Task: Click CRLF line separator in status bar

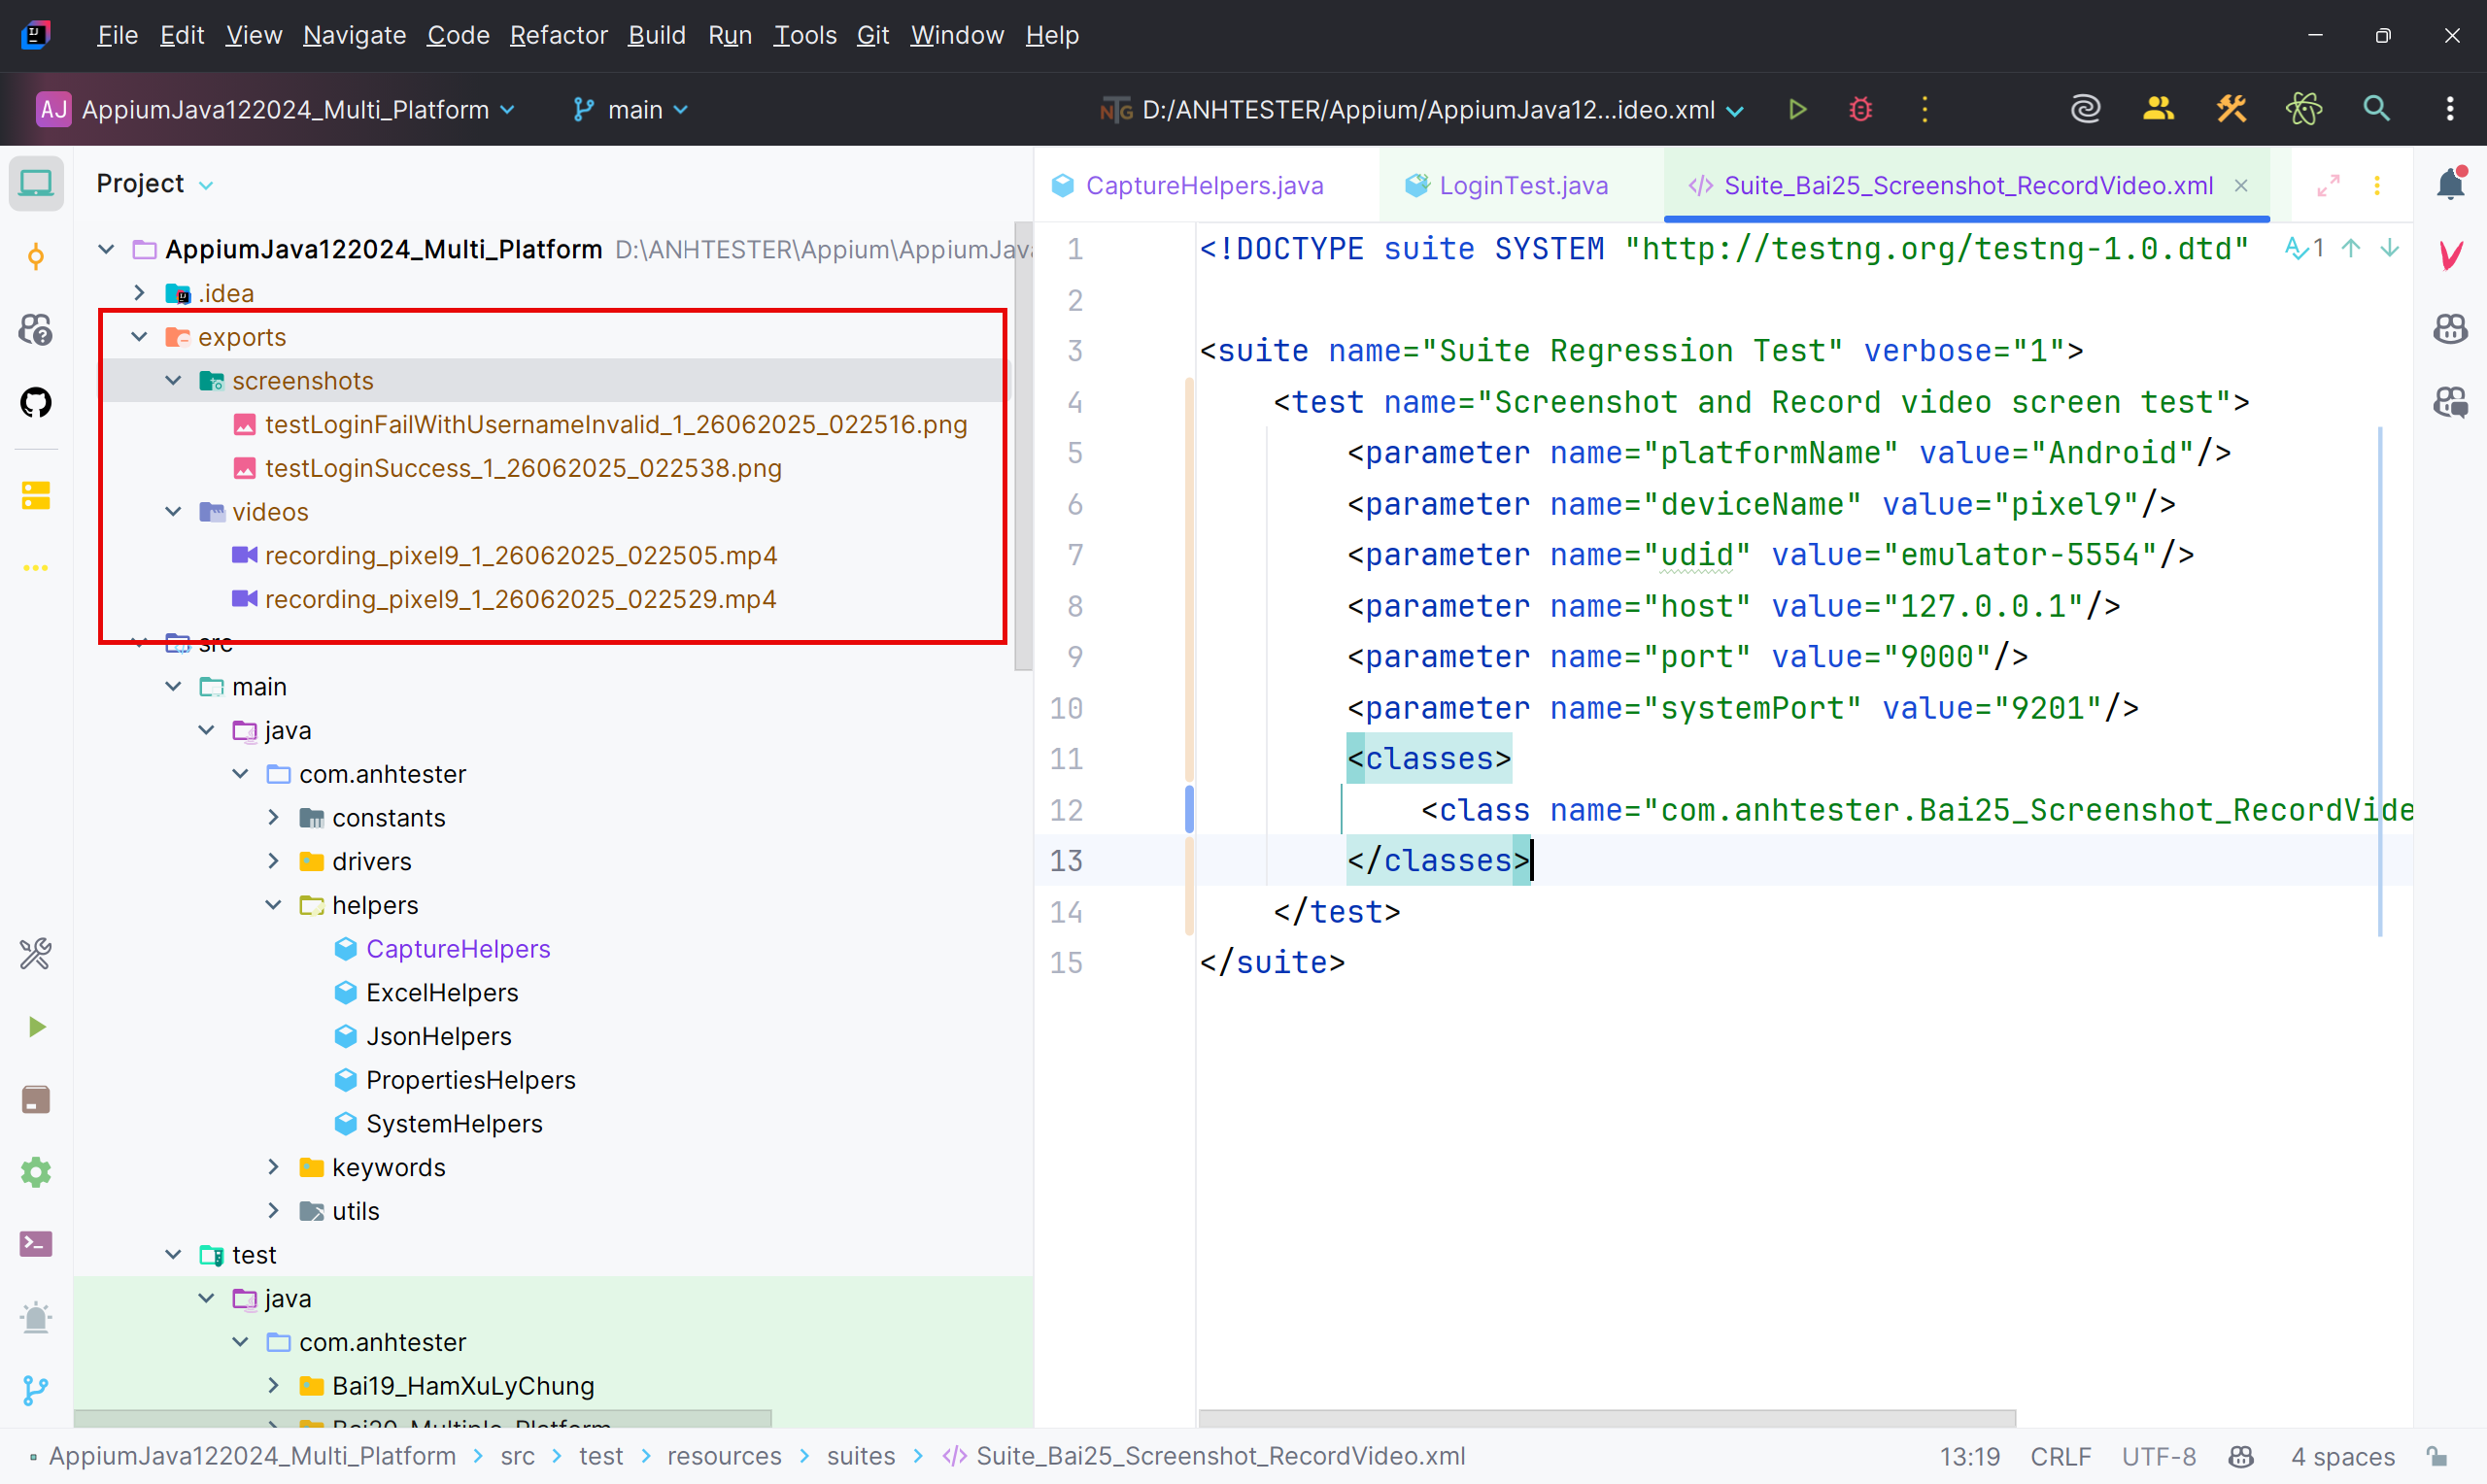Action: pyautogui.click(x=2060, y=1456)
